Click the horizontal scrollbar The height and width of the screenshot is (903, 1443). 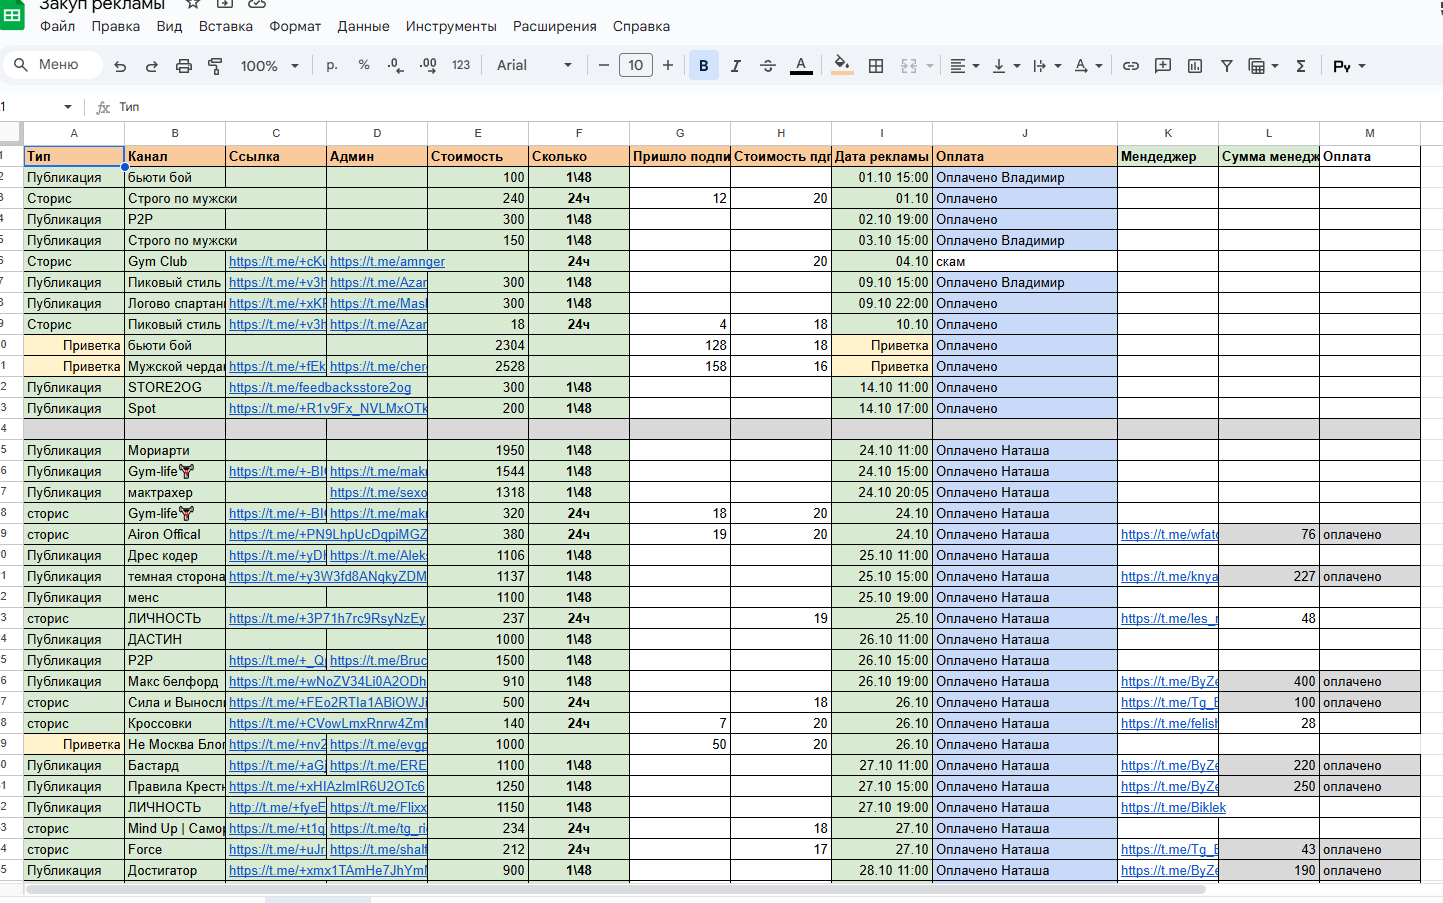click(x=616, y=889)
